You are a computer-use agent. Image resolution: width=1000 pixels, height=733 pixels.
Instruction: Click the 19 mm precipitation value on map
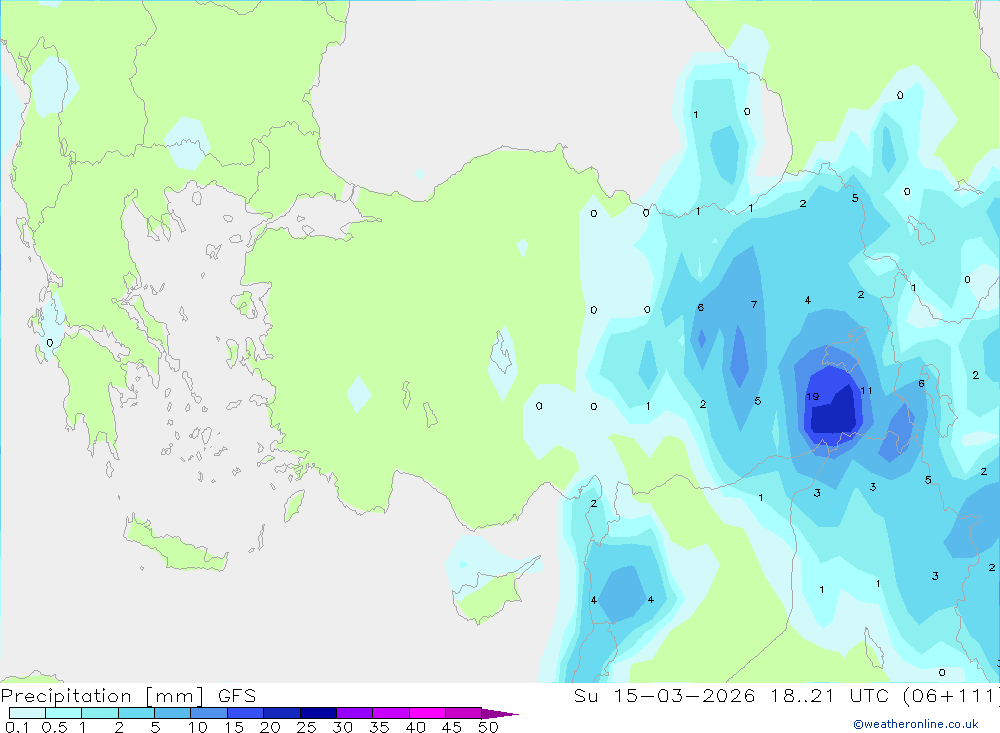click(812, 396)
